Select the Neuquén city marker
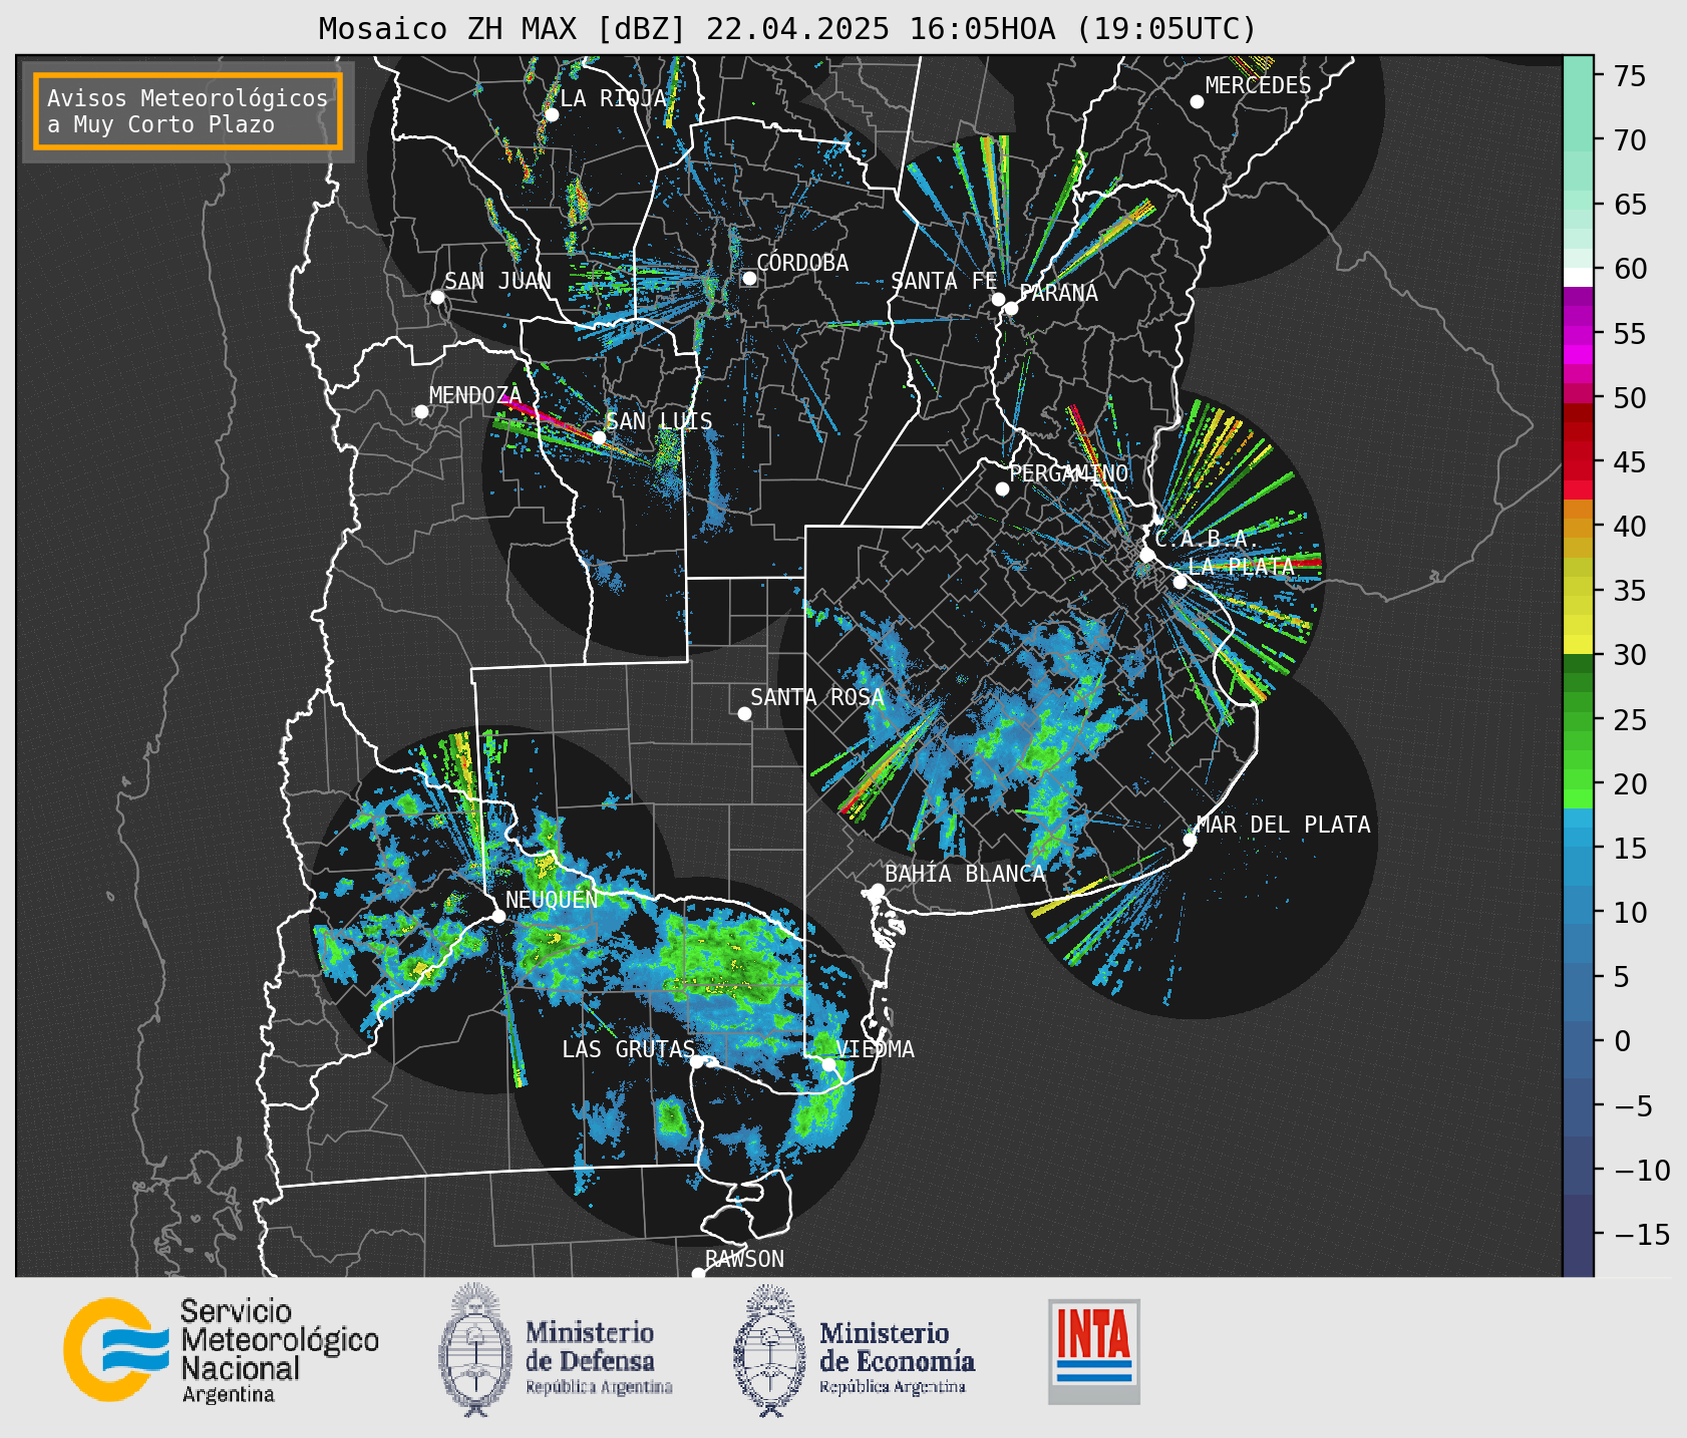This screenshot has width=1687, height=1438. point(498,916)
